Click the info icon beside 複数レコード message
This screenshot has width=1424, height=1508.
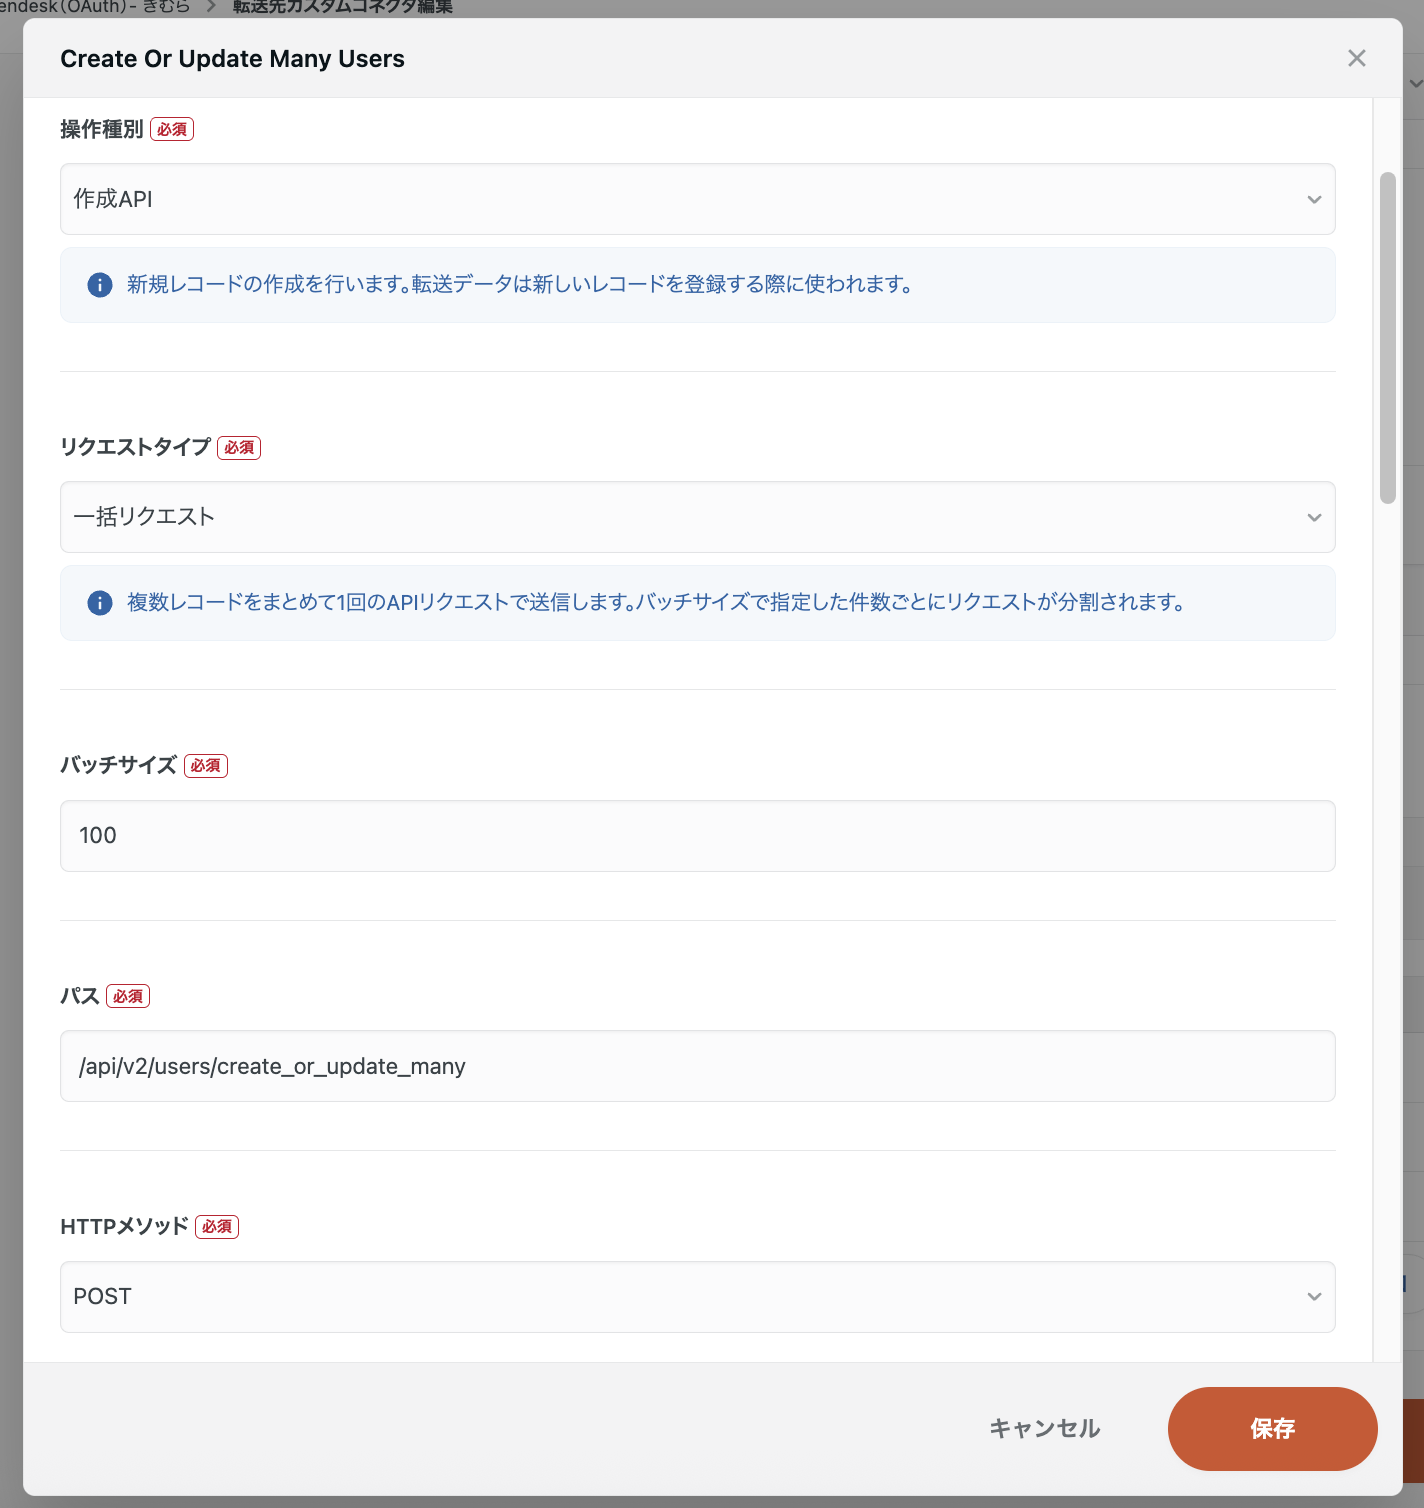tap(100, 603)
